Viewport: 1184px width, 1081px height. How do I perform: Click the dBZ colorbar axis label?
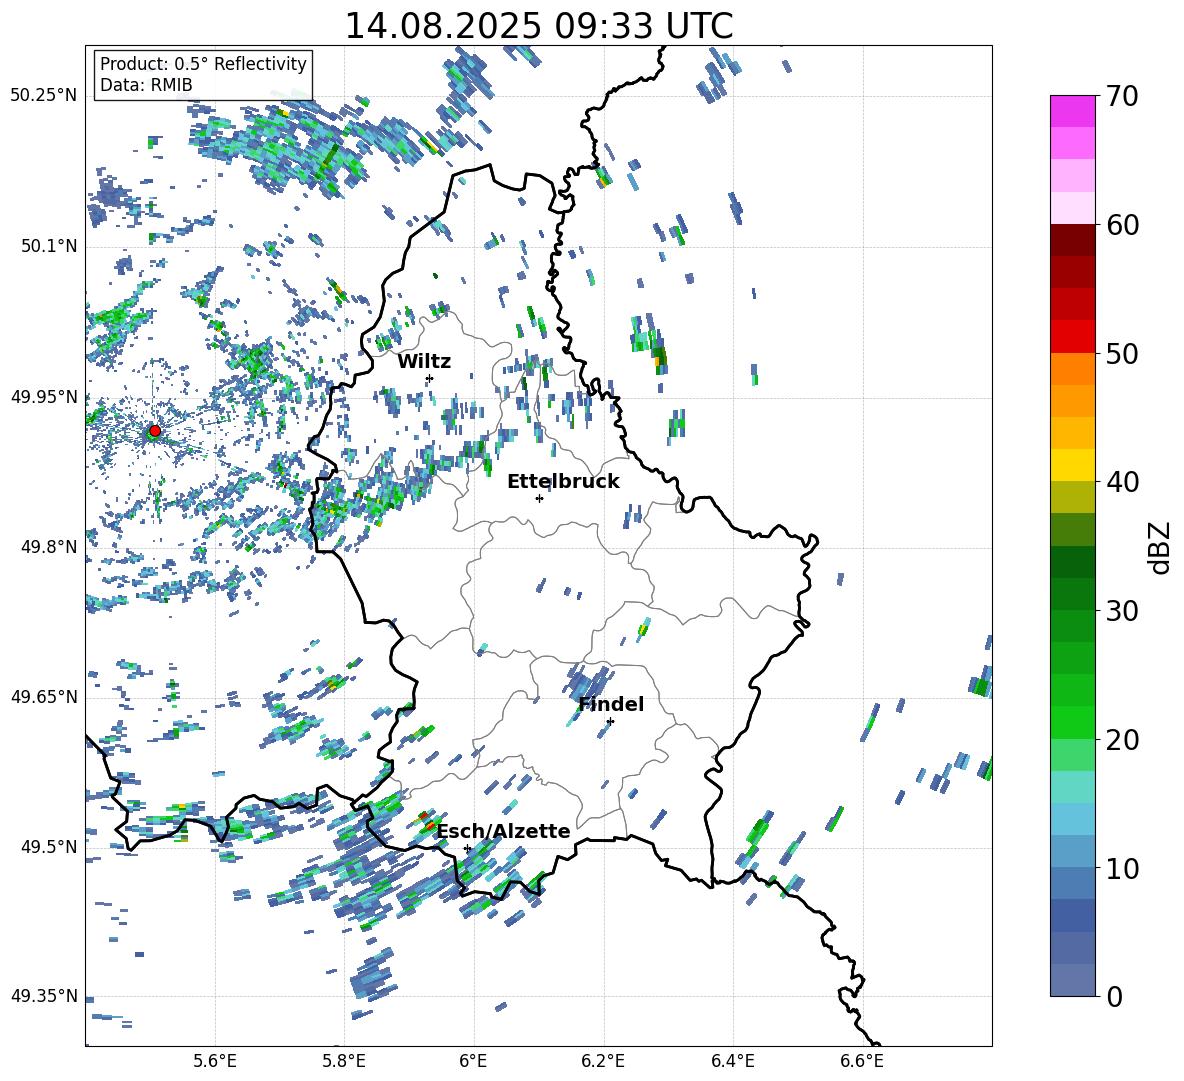coord(1160,546)
